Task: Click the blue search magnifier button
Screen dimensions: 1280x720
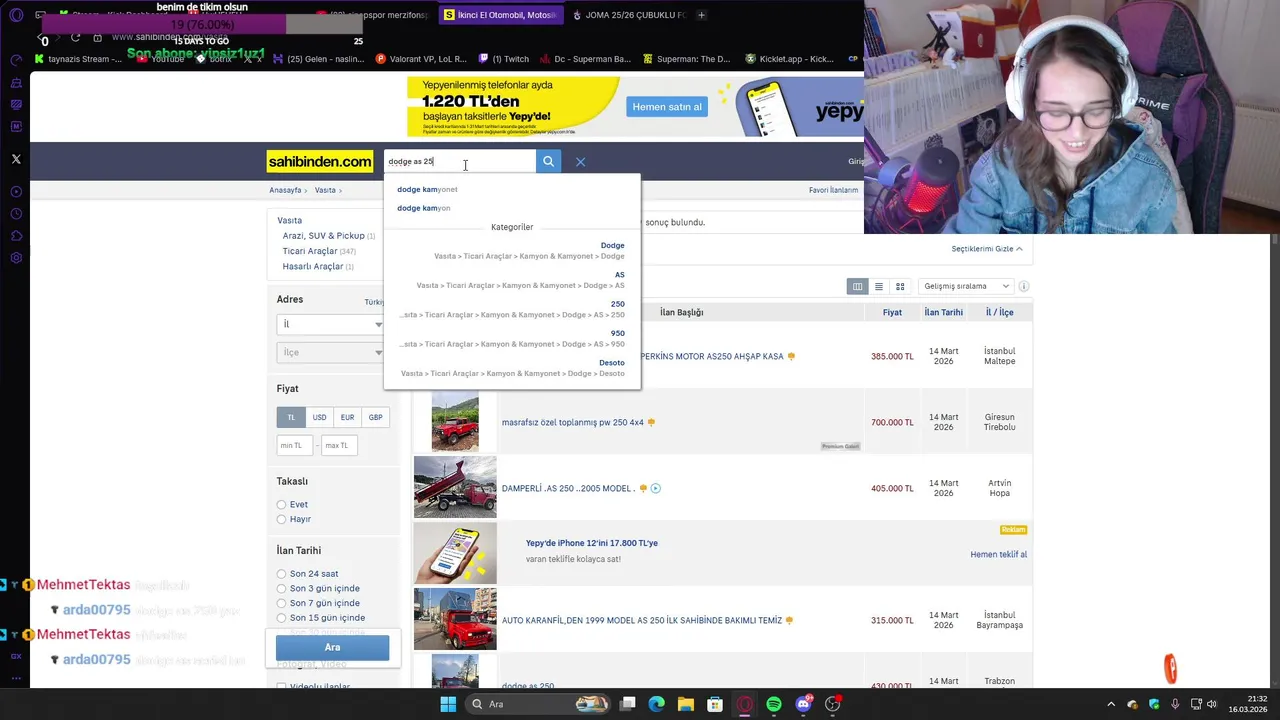Action: click(548, 161)
